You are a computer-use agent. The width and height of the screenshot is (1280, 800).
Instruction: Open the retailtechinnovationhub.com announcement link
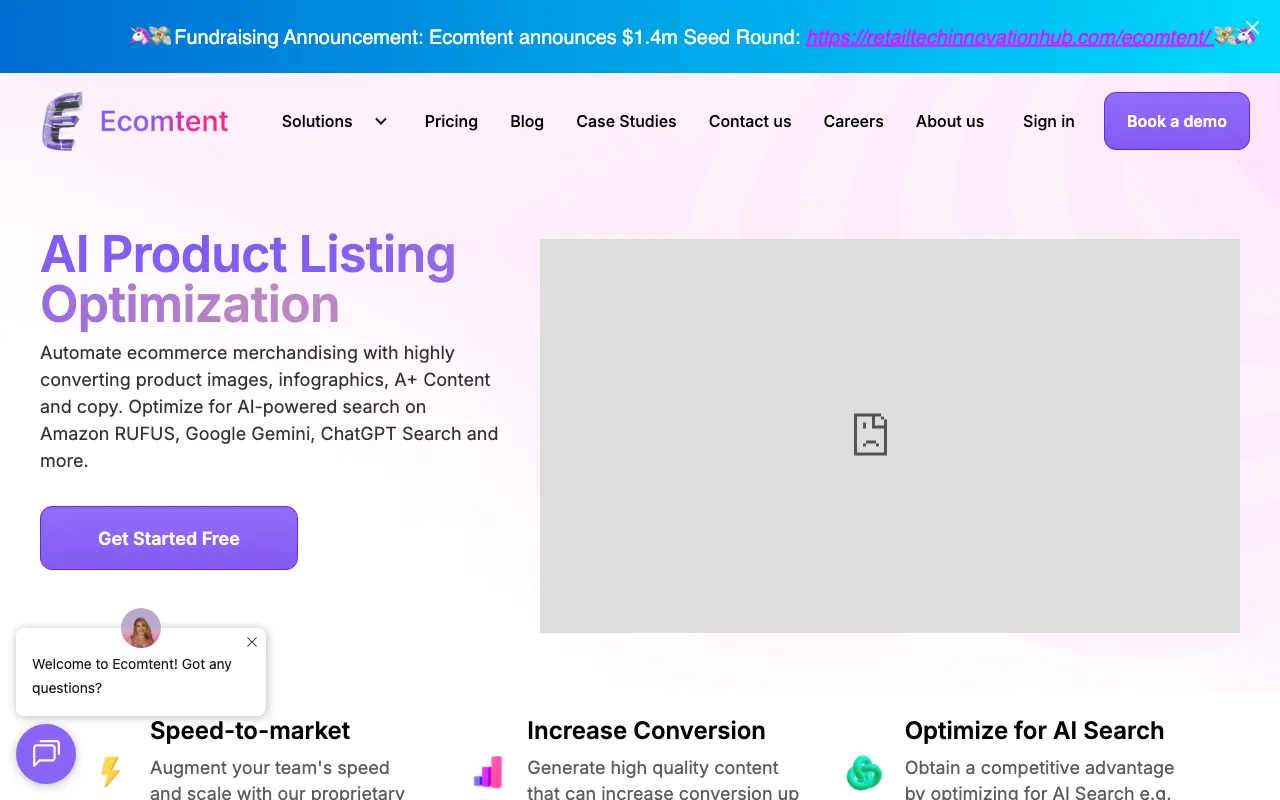(x=1009, y=37)
